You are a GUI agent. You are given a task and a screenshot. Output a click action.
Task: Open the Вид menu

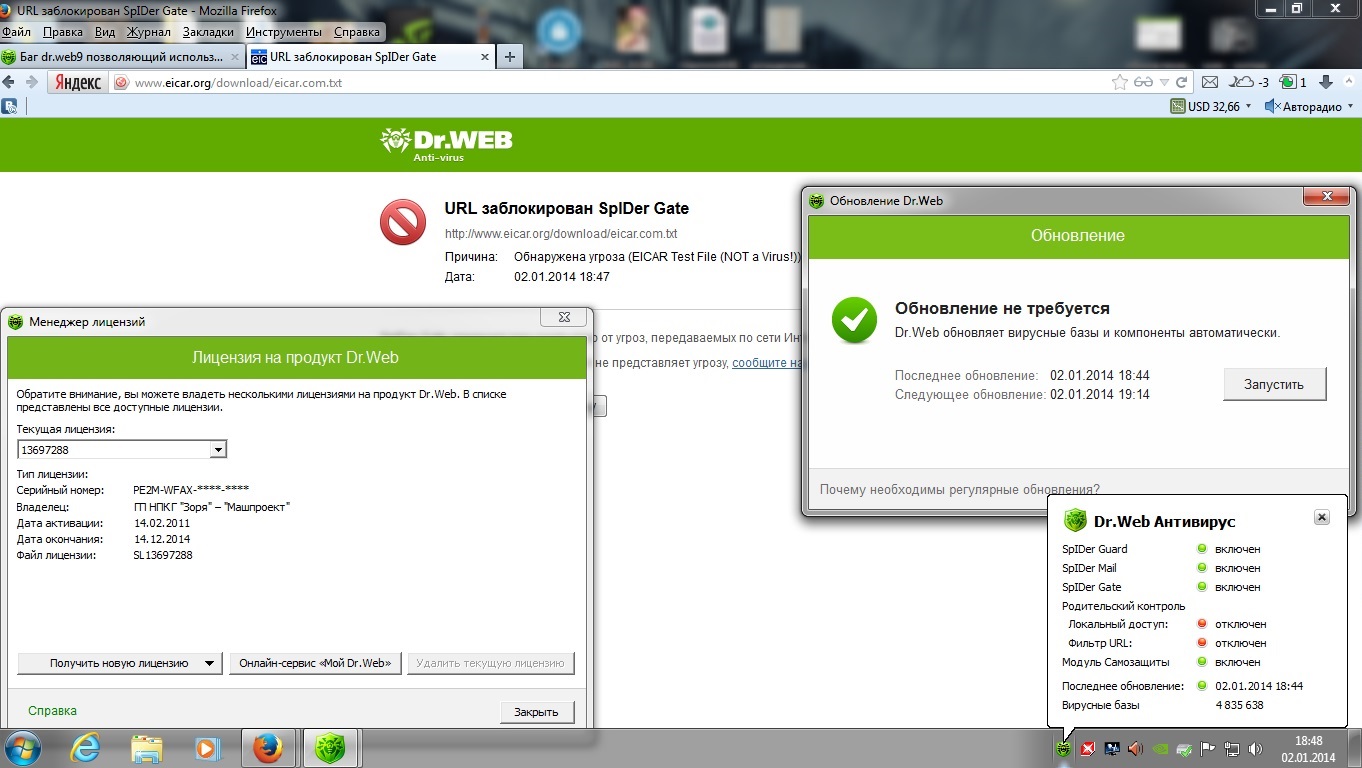[x=105, y=32]
